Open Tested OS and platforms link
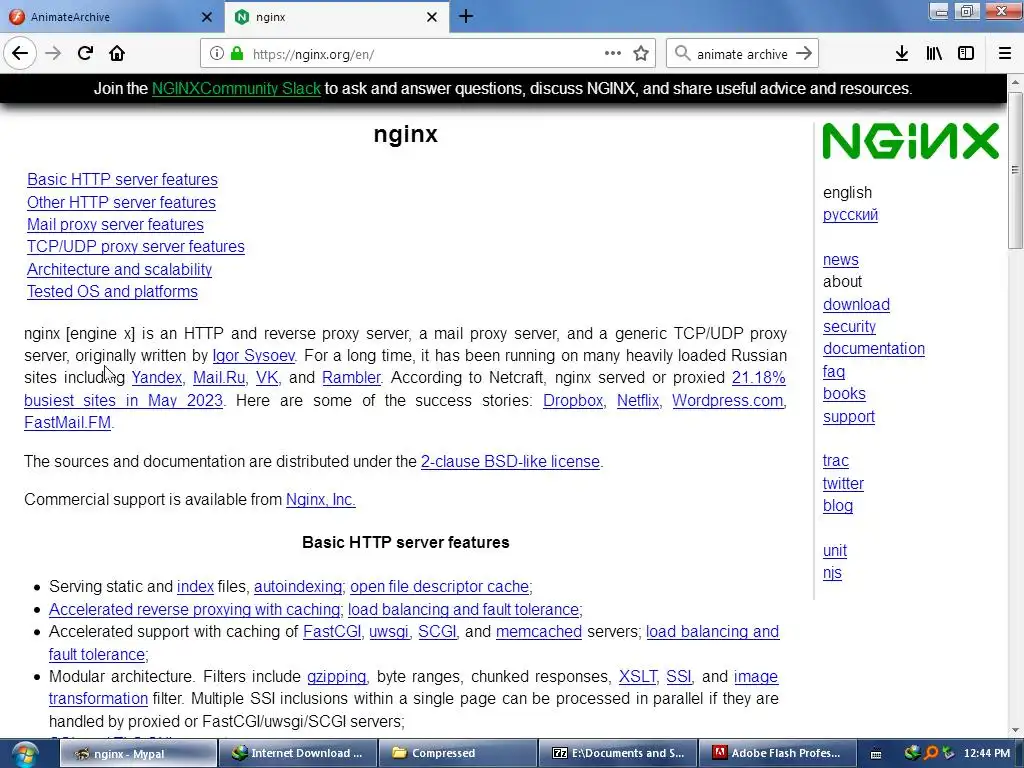The image size is (1024, 768). point(112,292)
